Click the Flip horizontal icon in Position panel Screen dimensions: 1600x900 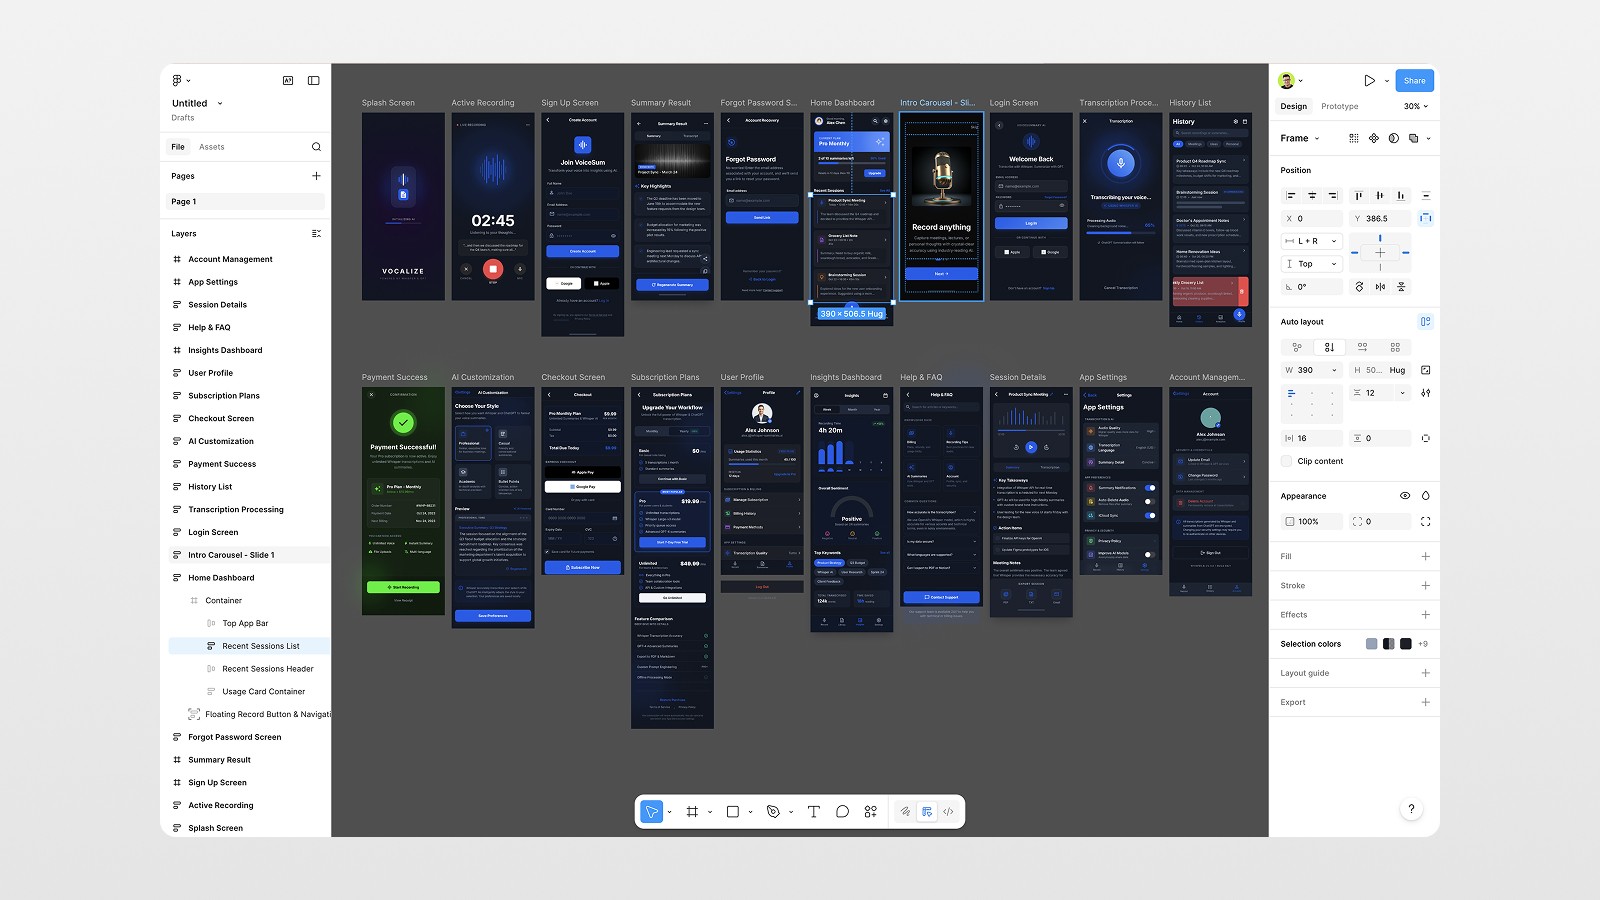pyautogui.click(x=1381, y=286)
